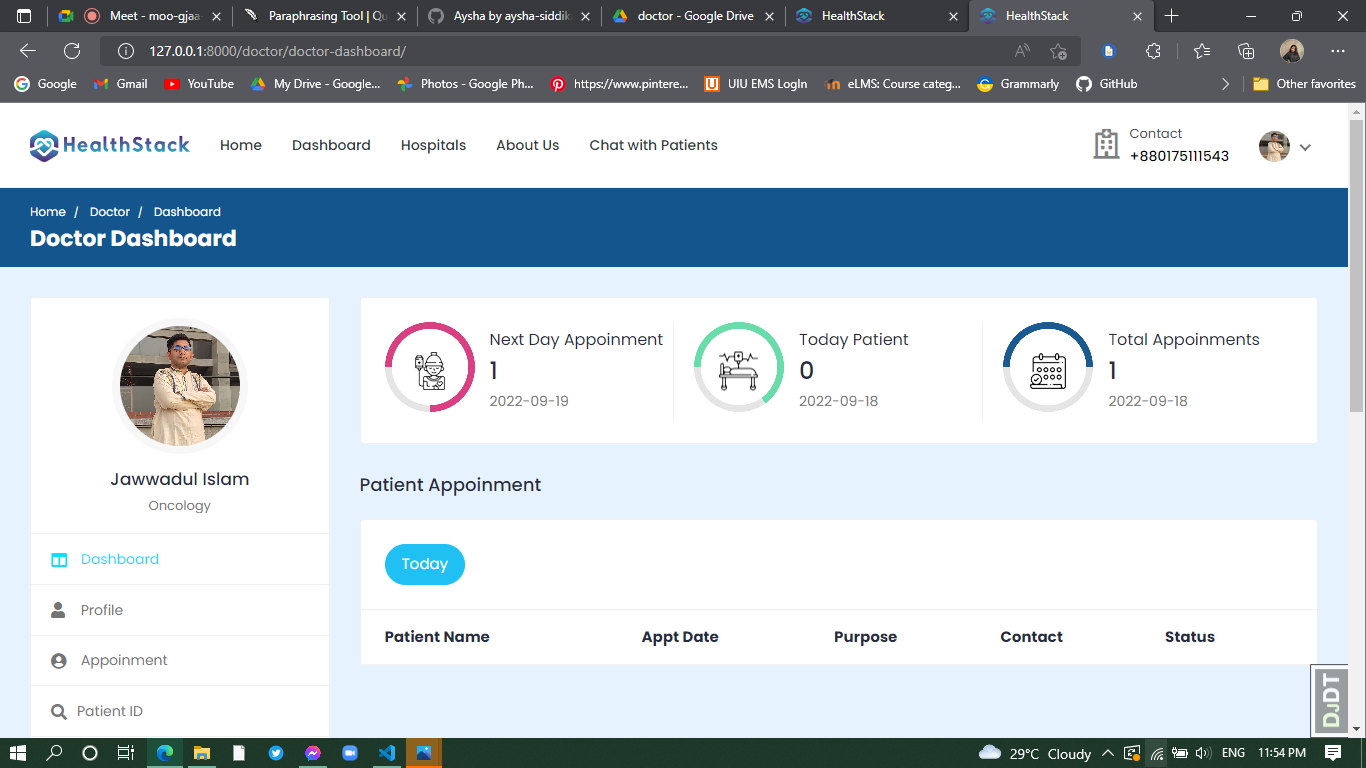Select the Dashboard icon in the sidebar
The width and height of the screenshot is (1366, 768).
(x=59, y=559)
